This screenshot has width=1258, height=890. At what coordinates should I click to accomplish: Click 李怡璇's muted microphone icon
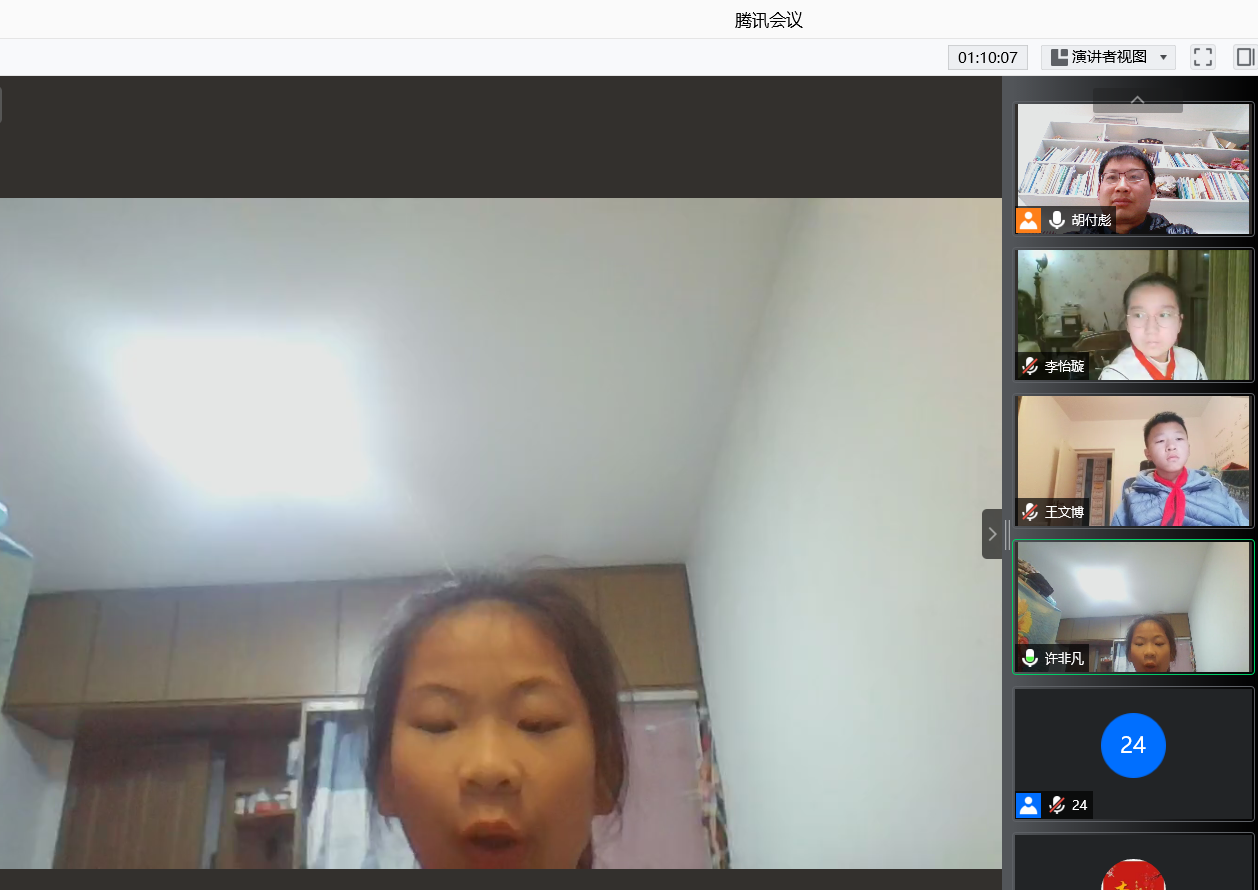[1030, 366]
